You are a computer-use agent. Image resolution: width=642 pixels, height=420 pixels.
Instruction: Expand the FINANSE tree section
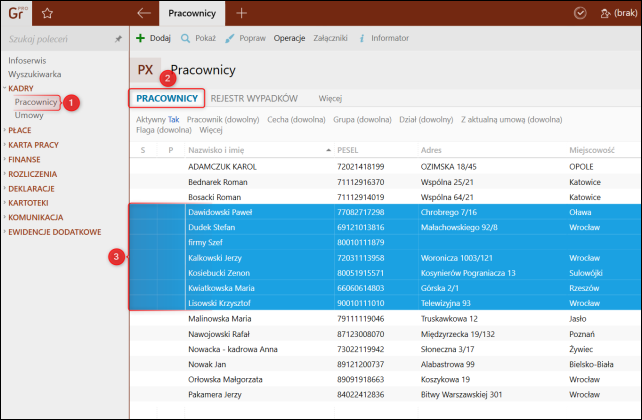(x=24, y=158)
